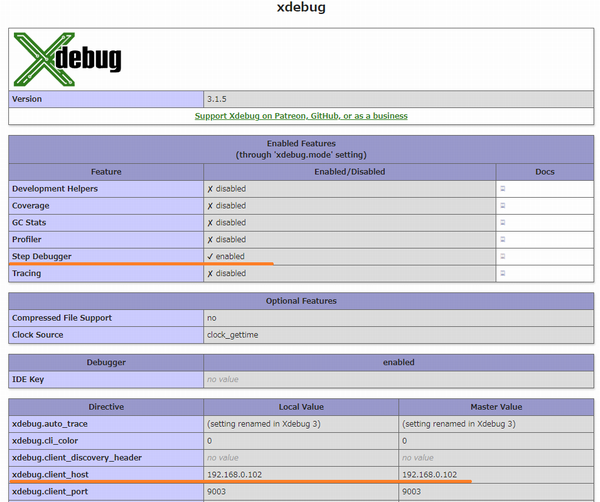
Task: Open the Support Xdebug on Patreon link
Action: point(301,116)
